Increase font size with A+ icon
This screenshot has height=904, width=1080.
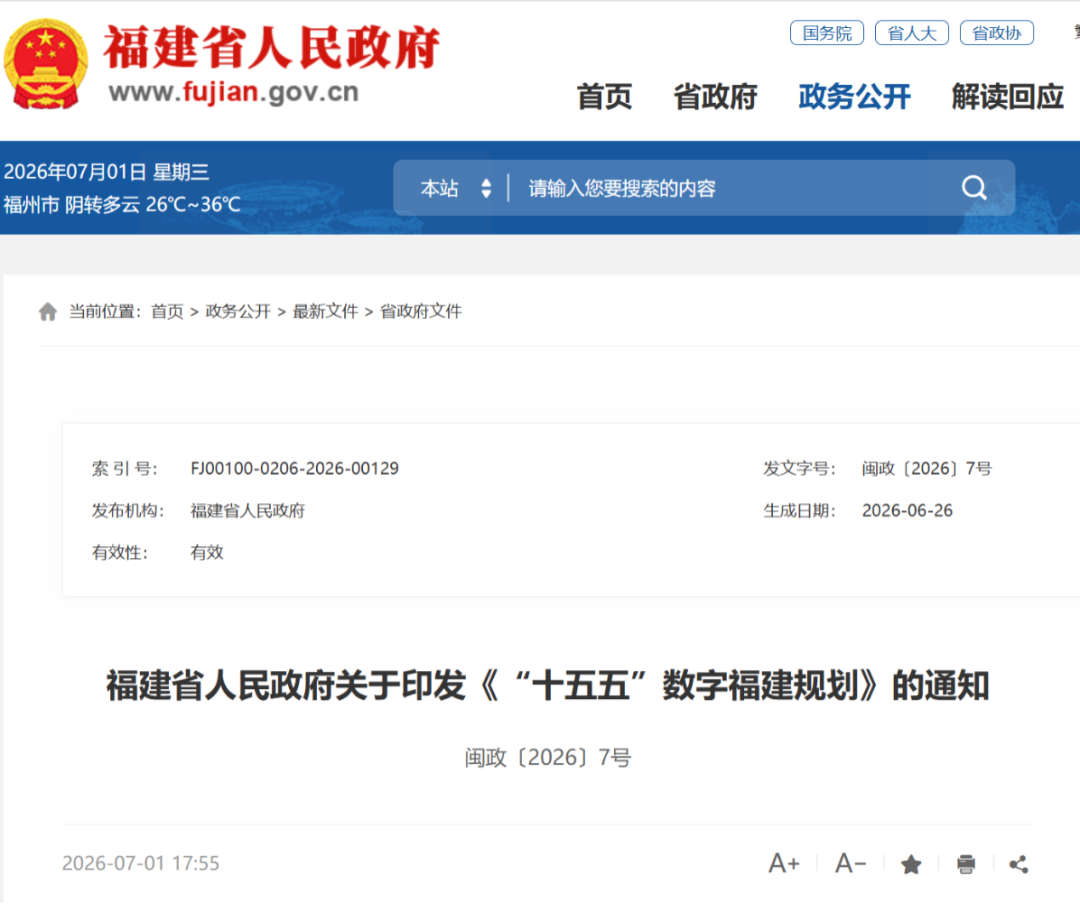(784, 863)
